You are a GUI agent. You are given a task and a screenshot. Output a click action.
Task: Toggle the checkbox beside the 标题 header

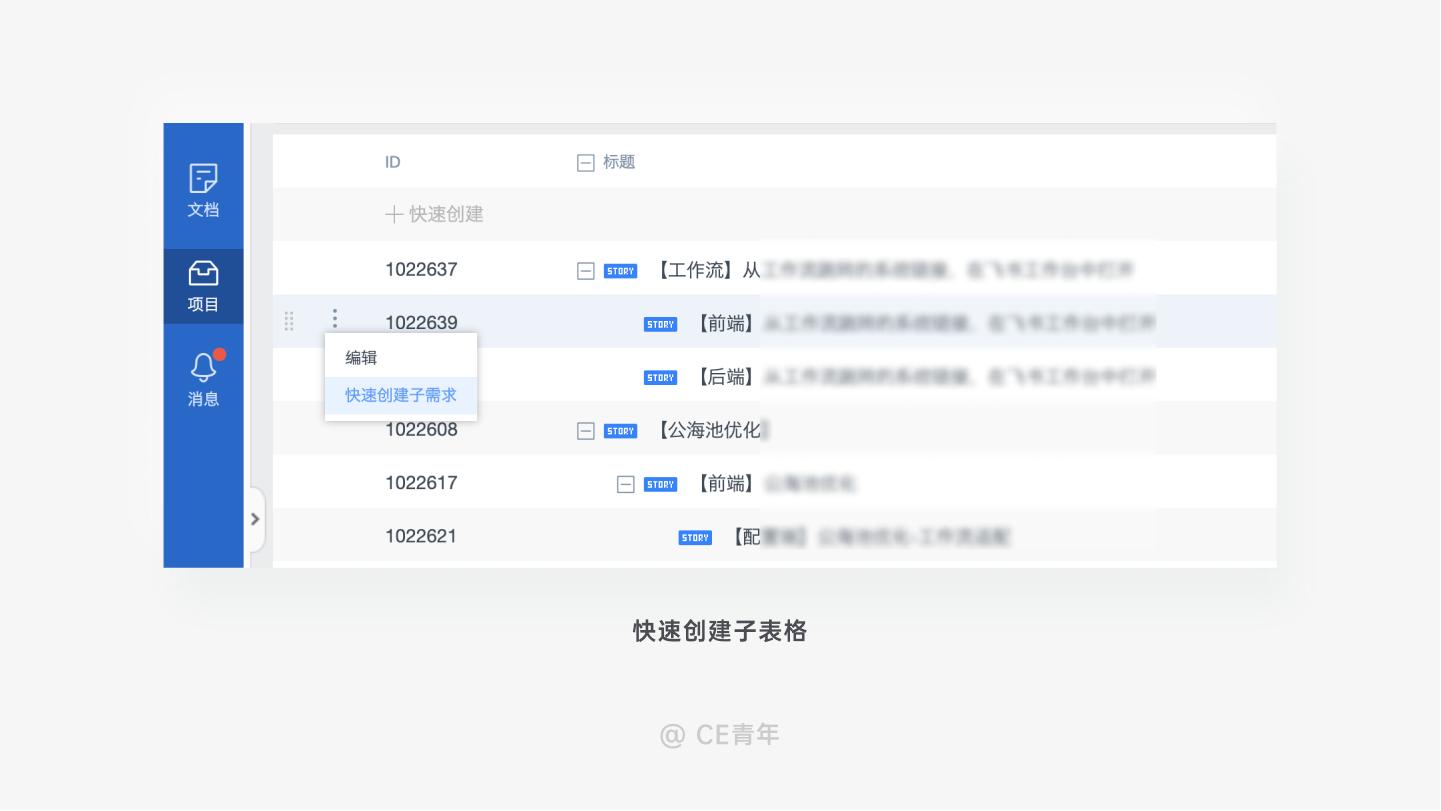pos(586,162)
